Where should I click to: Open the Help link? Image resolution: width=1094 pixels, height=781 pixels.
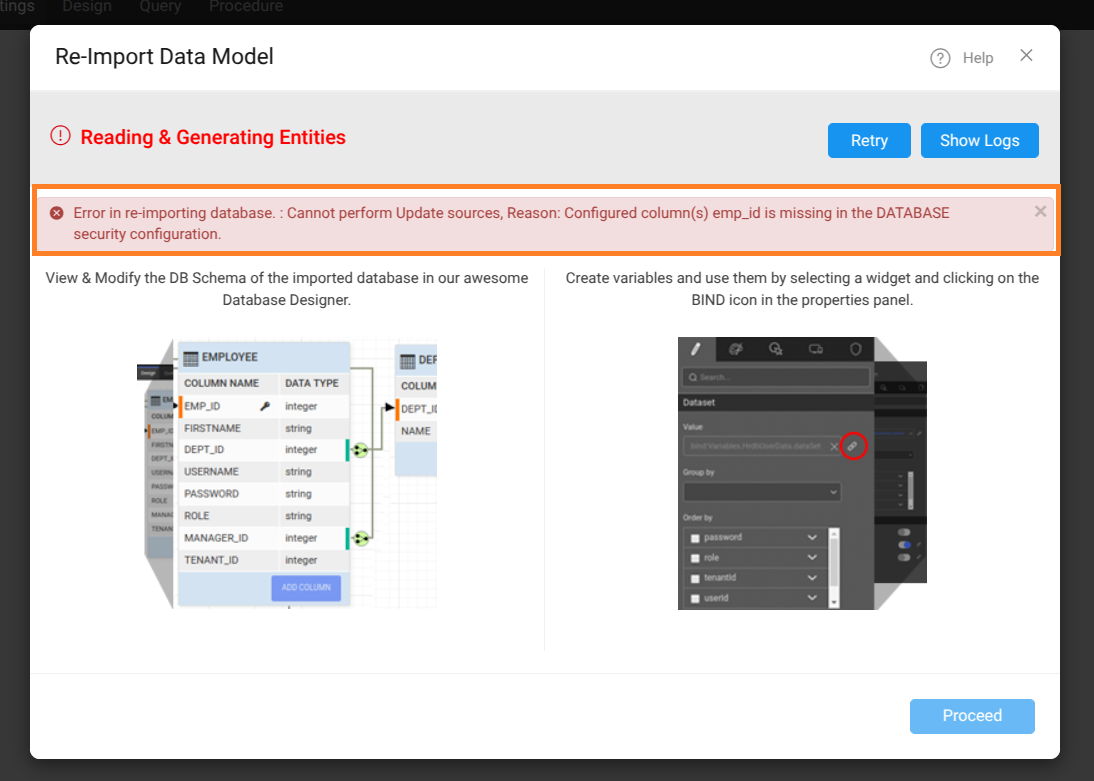point(977,58)
